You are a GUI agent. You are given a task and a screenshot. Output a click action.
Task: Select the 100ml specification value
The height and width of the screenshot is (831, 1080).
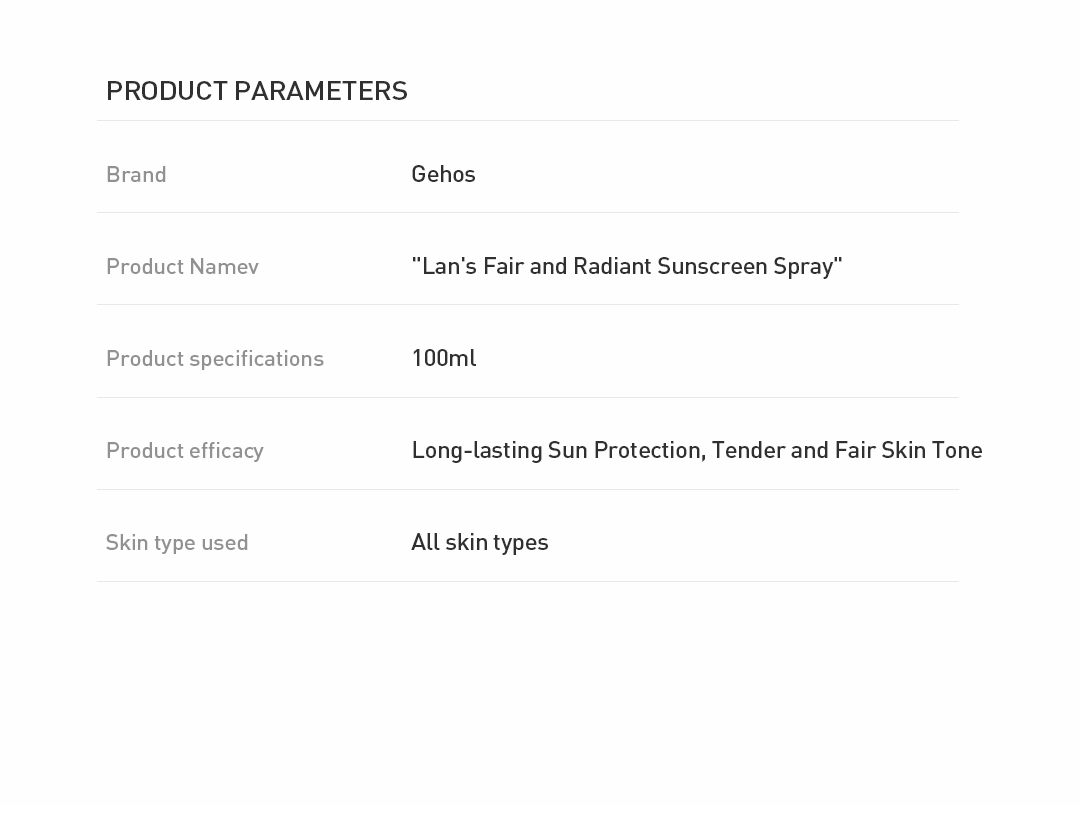click(x=443, y=358)
